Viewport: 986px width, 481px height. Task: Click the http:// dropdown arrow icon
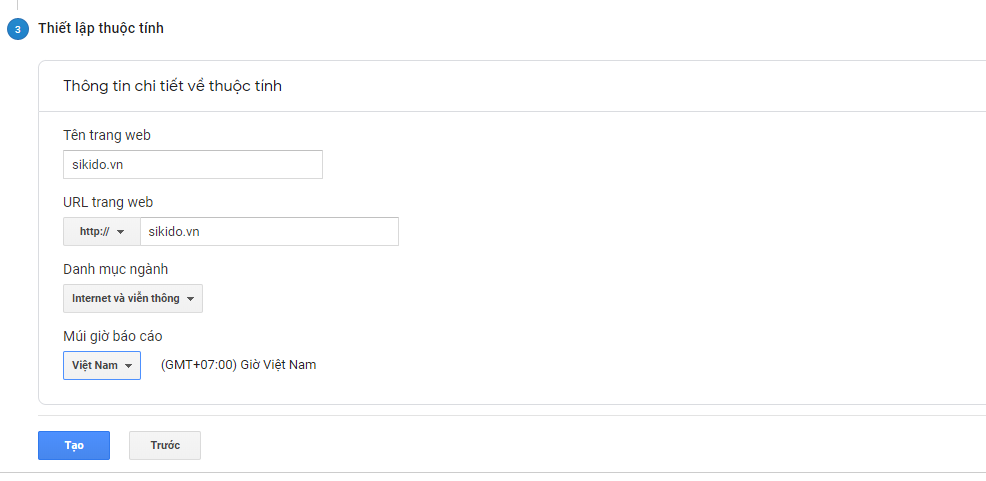(x=121, y=232)
